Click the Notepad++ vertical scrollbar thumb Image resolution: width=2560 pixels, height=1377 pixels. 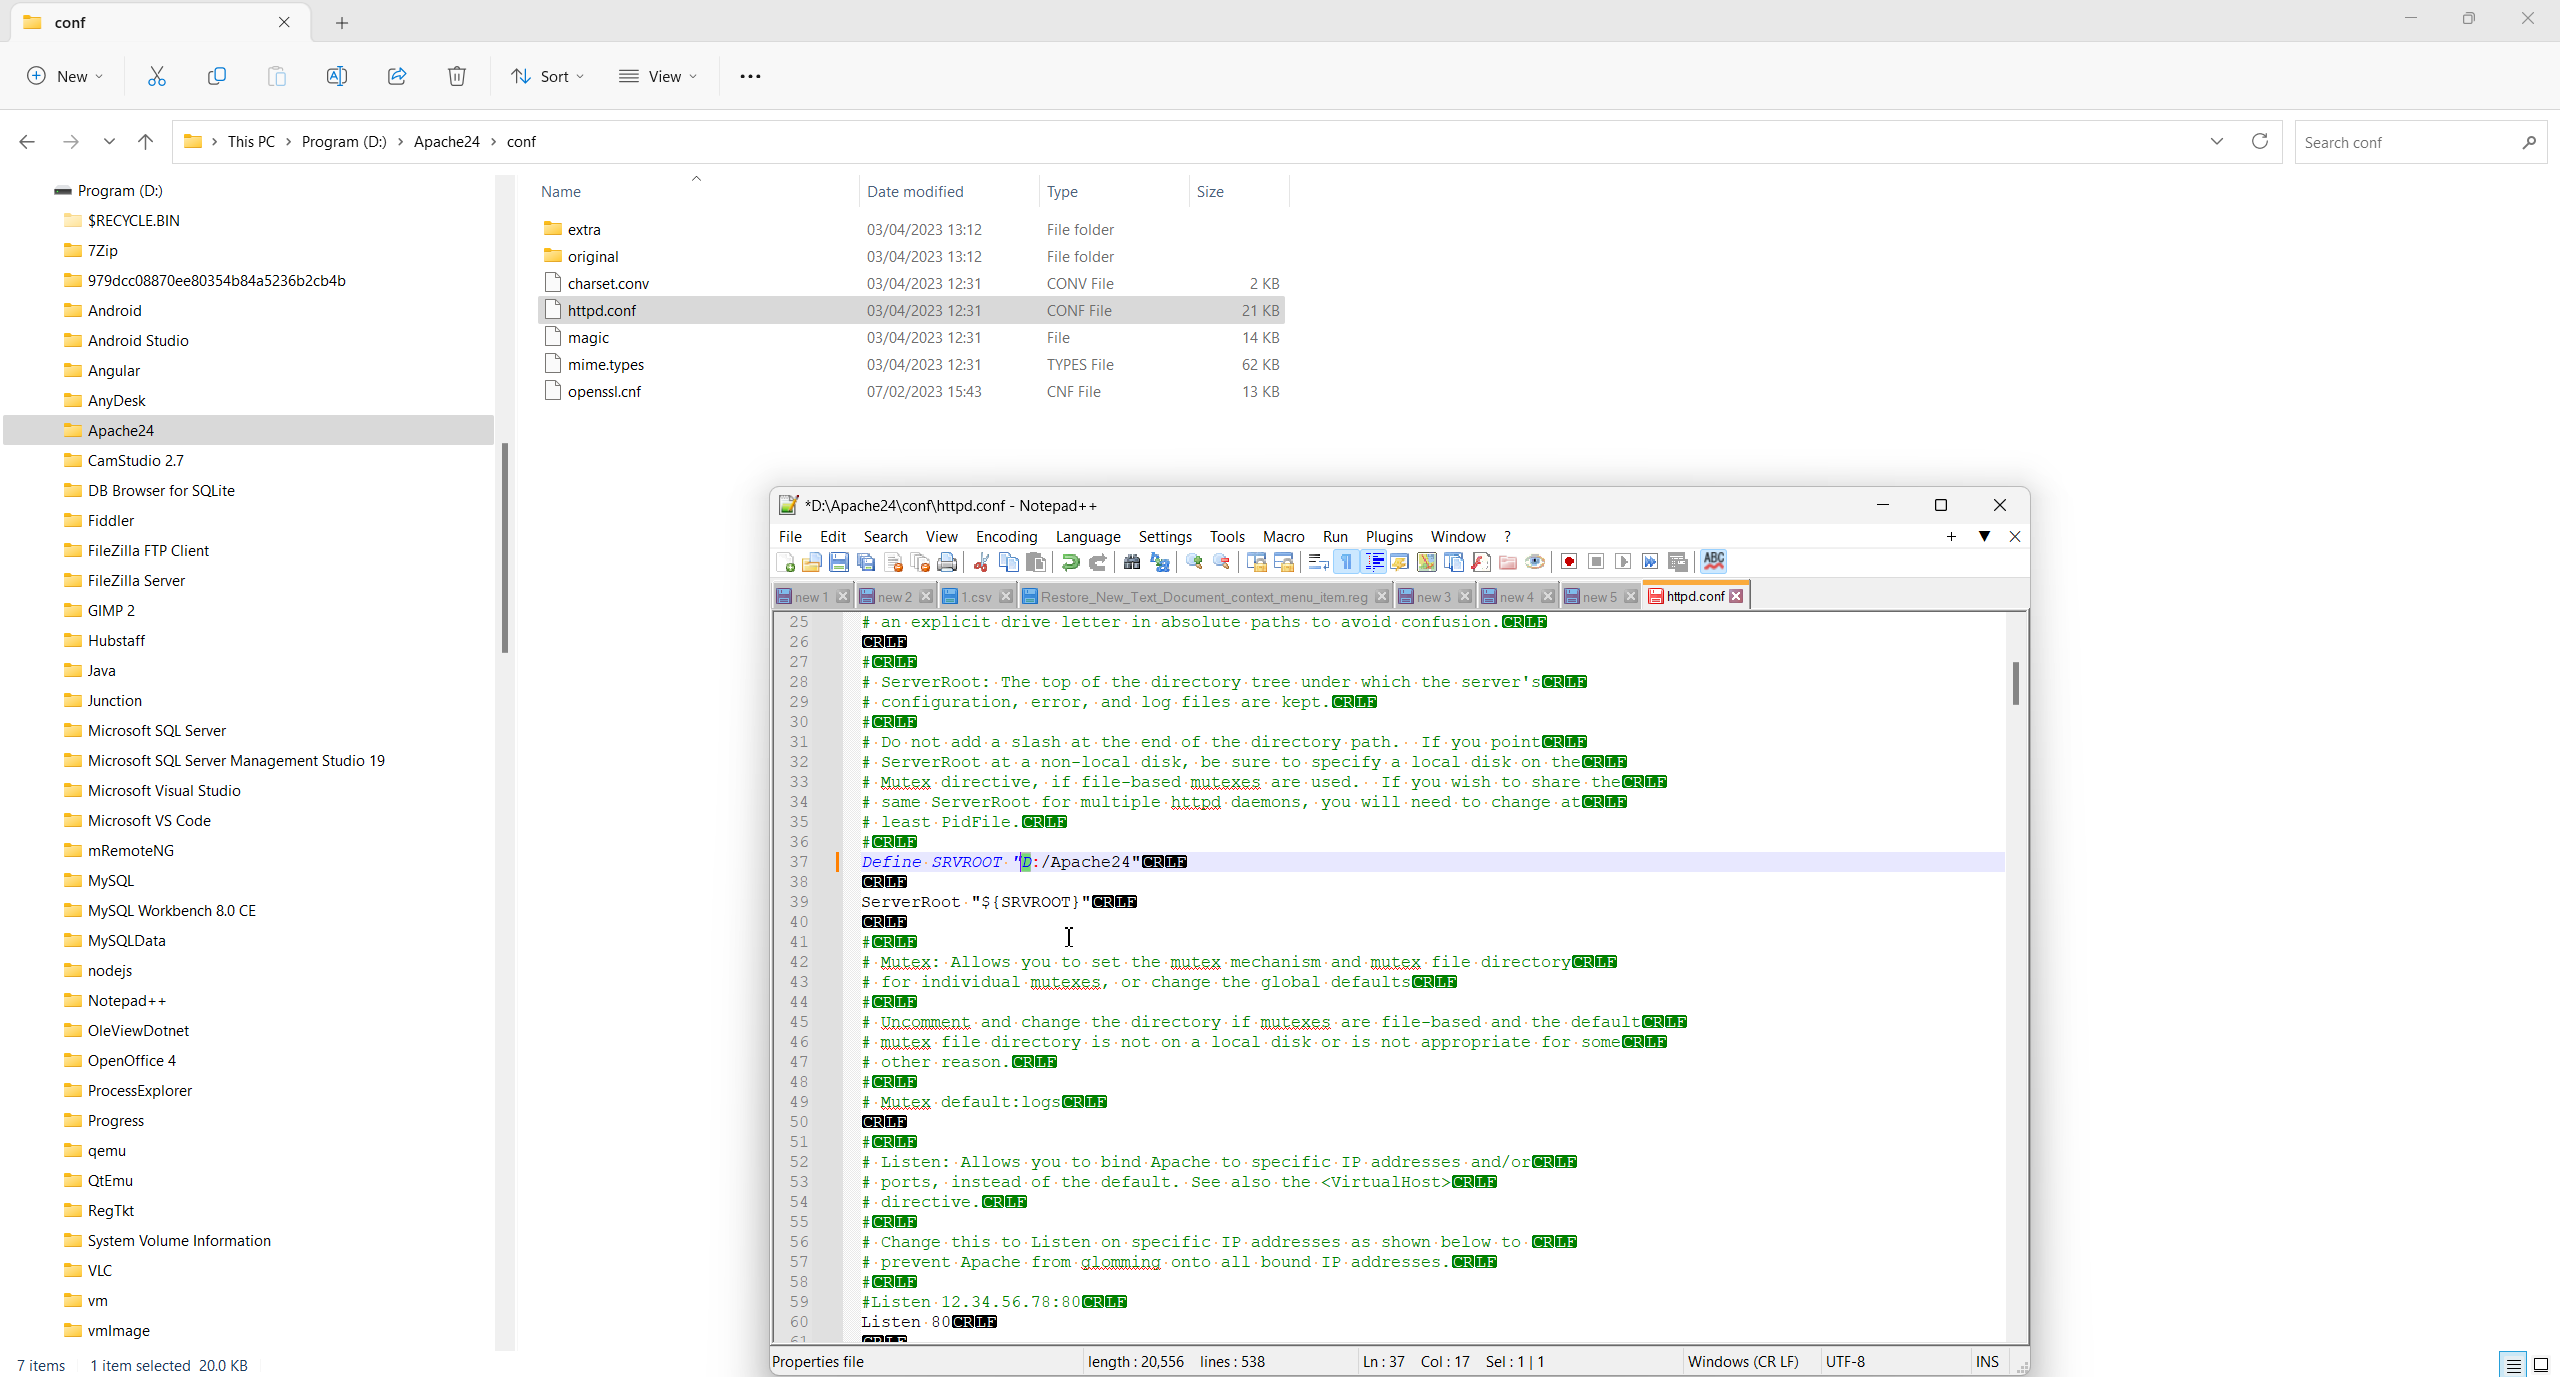click(x=2015, y=683)
